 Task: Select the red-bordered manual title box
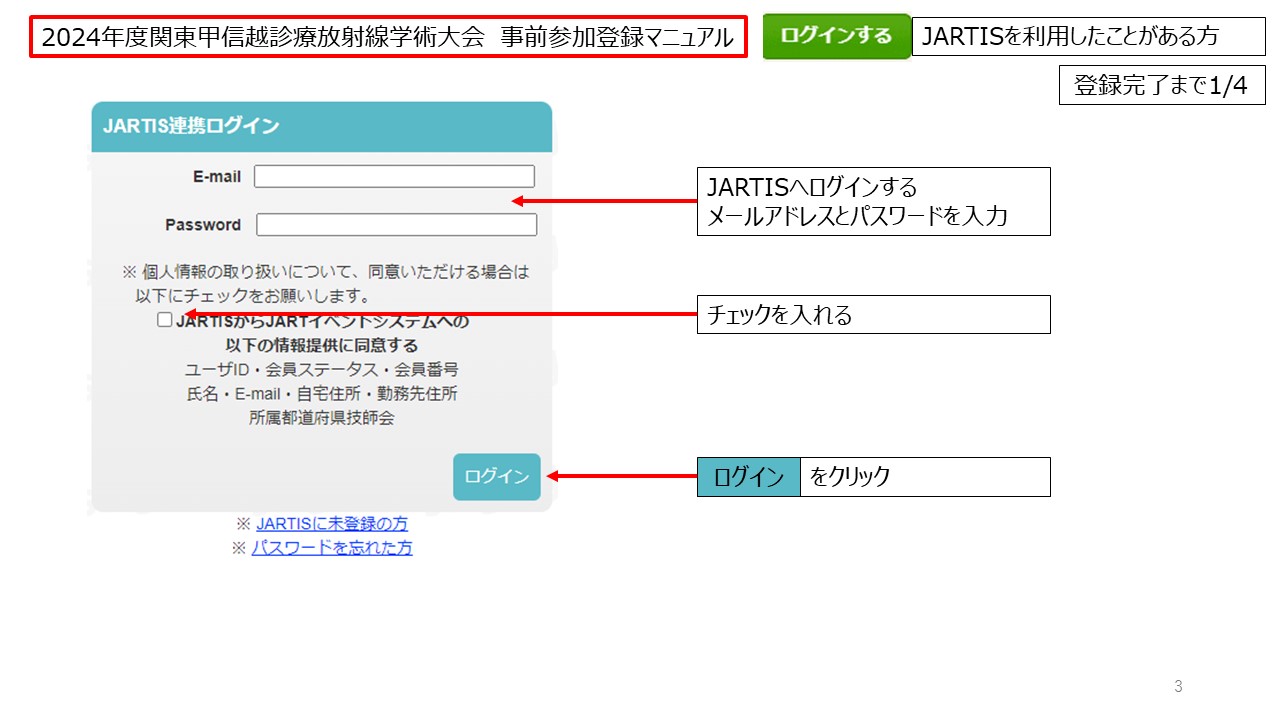click(388, 38)
